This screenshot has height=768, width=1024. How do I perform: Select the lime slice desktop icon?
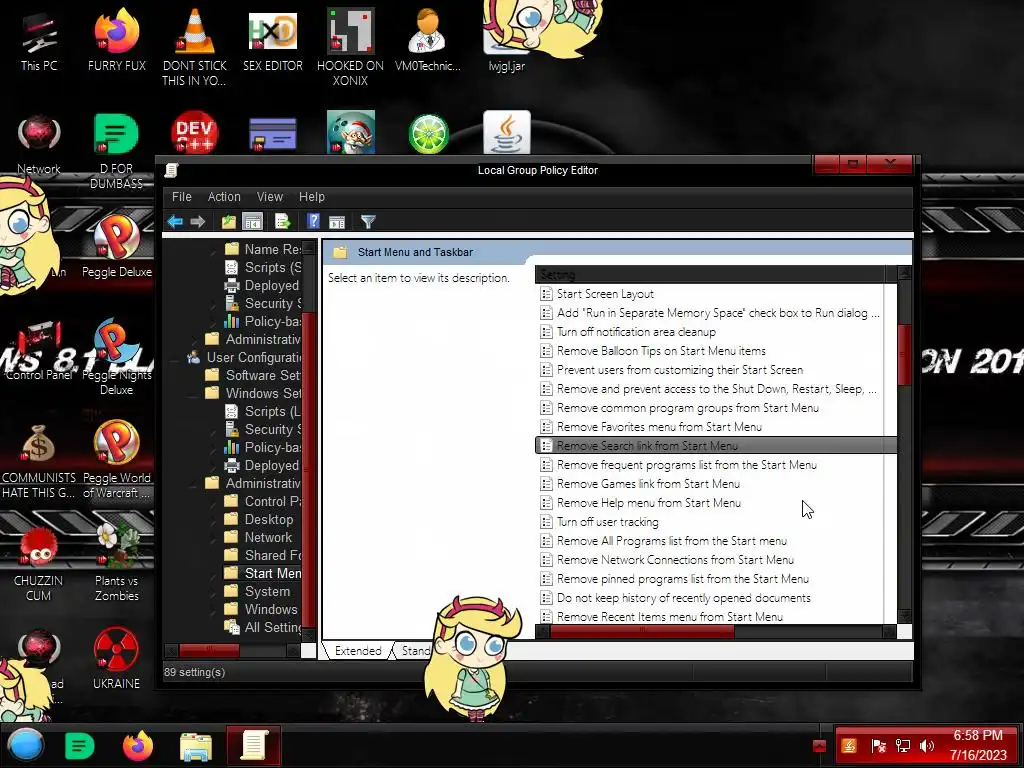tap(428, 133)
